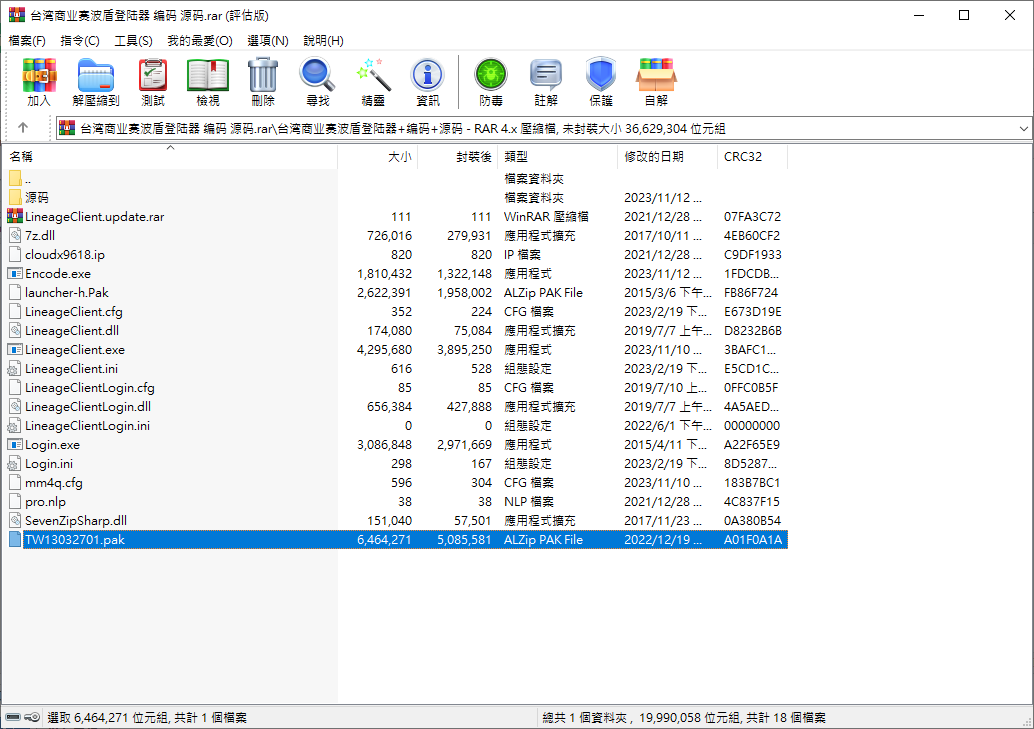The height and width of the screenshot is (729, 1034).
Task: Click the type cell WinRAR 壓縮檔
Action: pyautogui.click(x=546, y=216)
